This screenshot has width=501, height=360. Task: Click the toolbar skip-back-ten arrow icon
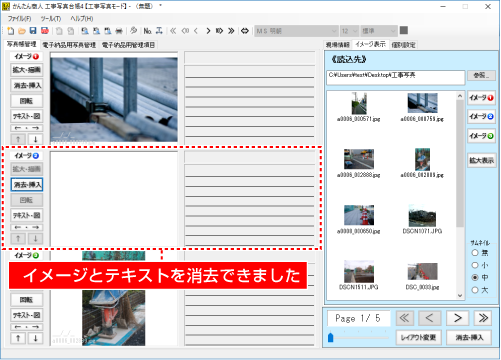[x=185, y=31]
